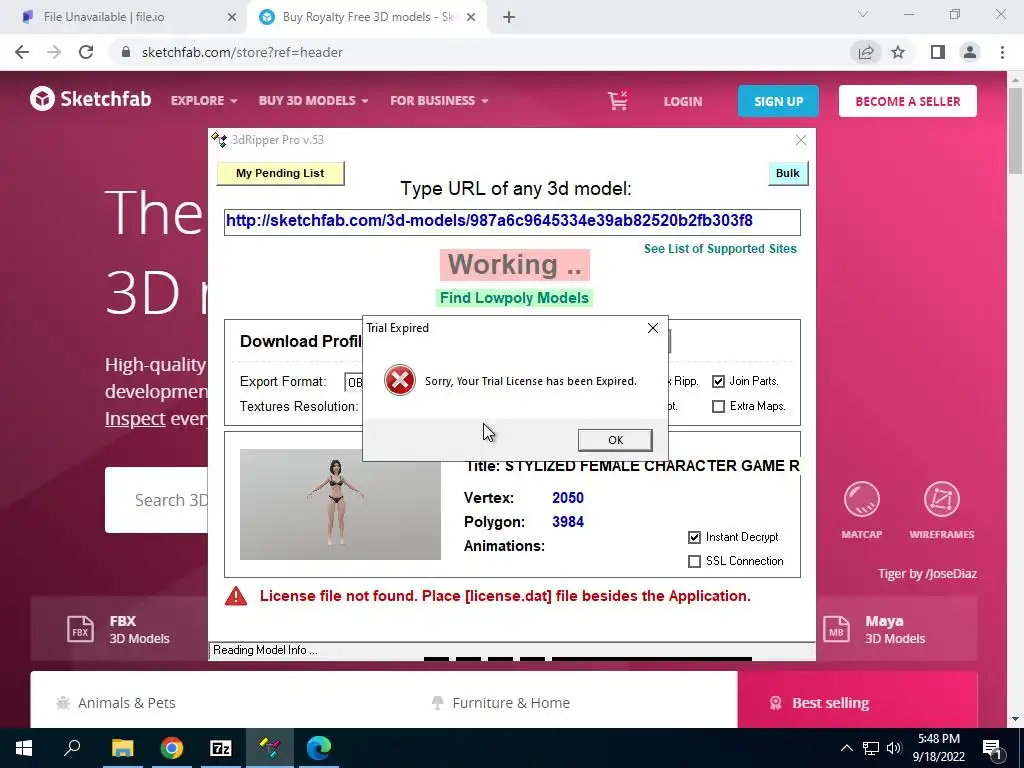1024x768 pixels.
Task: Open File Explorer from taskbar
Action: (x=122, y=748)
